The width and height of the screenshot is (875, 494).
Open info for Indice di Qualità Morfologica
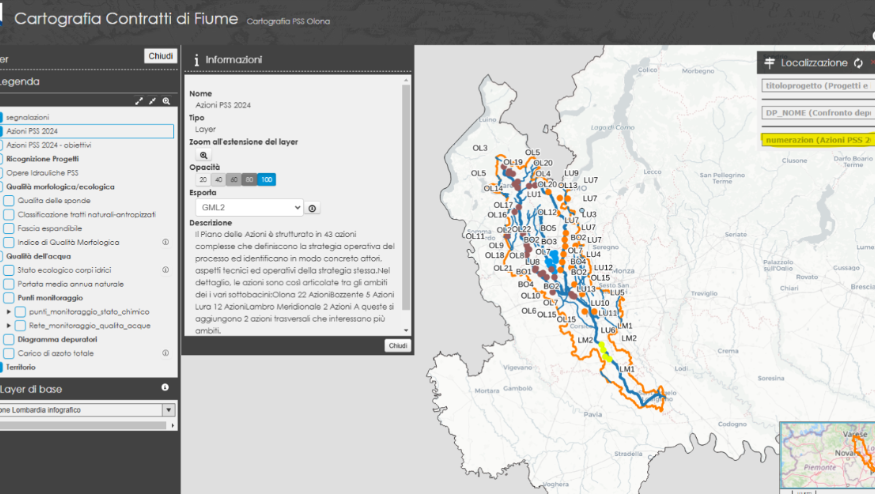pos(166,242)
